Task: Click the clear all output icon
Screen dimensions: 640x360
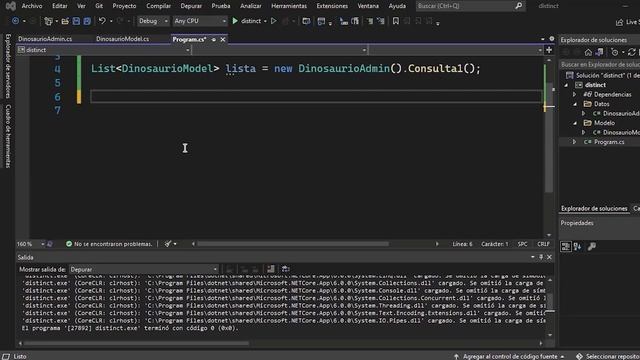Action: point(271,269)
